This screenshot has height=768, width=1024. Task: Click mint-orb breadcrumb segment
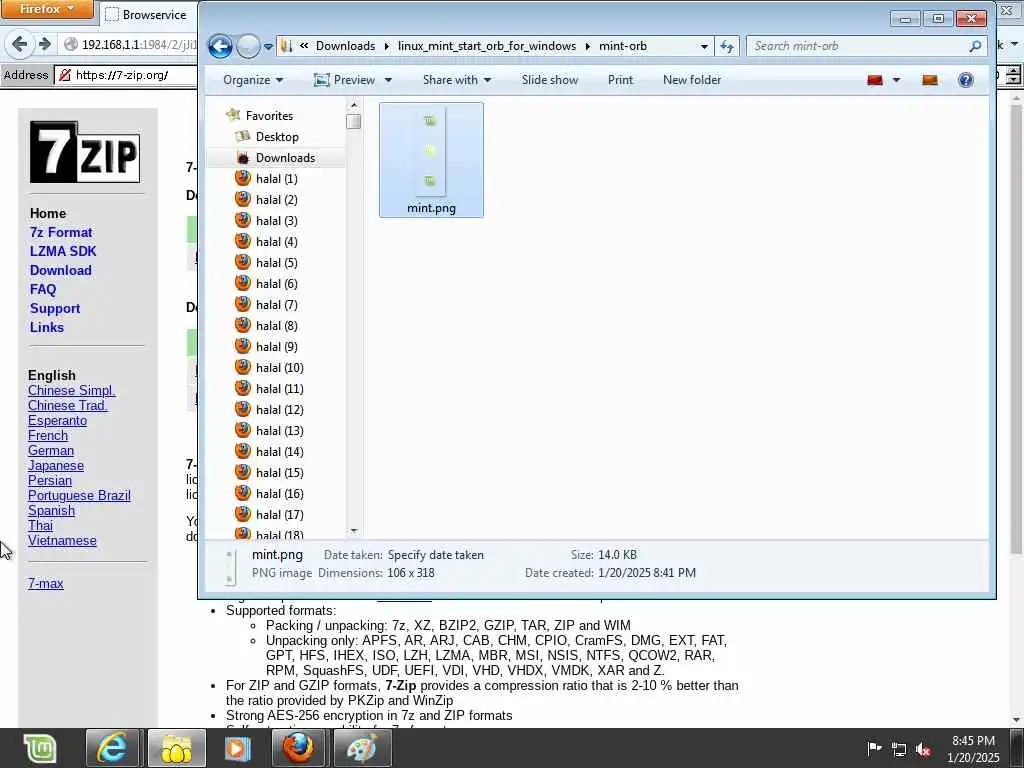[x=622, y=46]
